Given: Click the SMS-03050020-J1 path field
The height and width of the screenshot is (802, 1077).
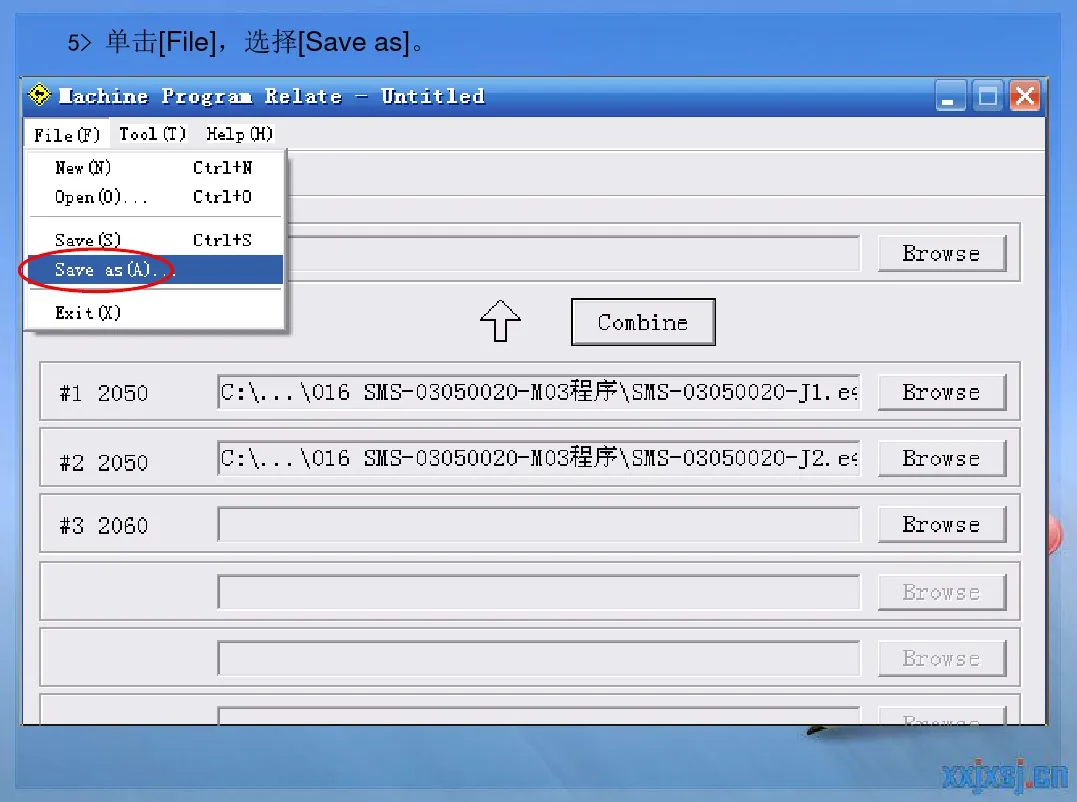Looking at the screenshot, I should (538, 391).
